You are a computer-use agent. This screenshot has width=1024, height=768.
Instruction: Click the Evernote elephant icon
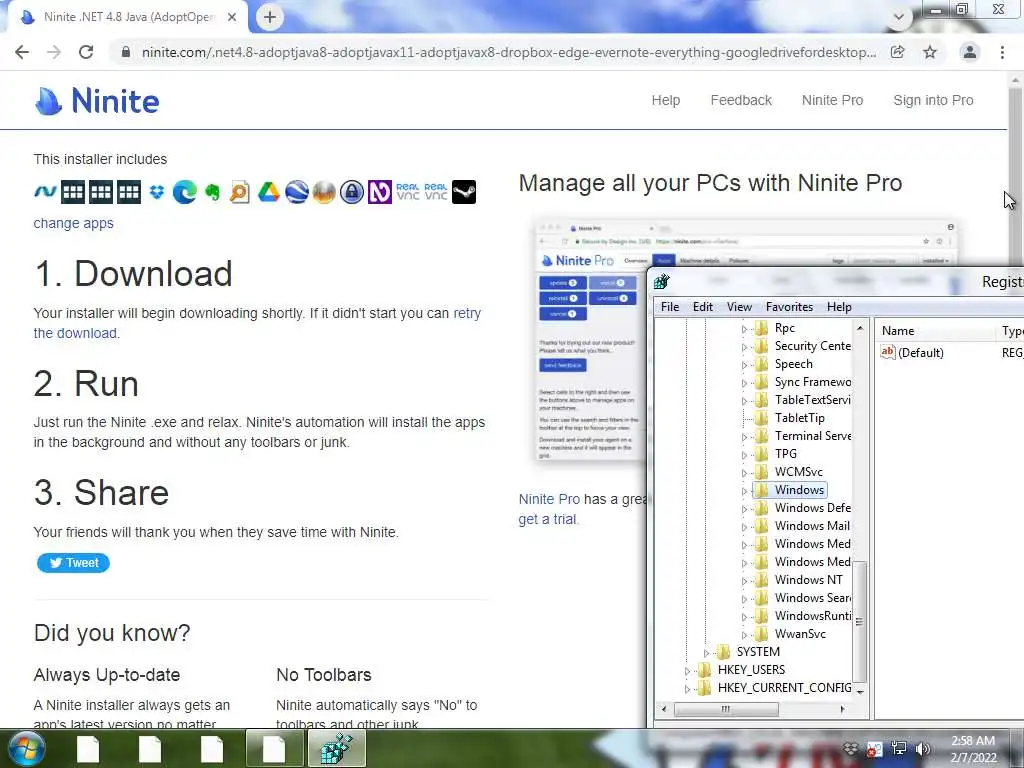(212, 192)
